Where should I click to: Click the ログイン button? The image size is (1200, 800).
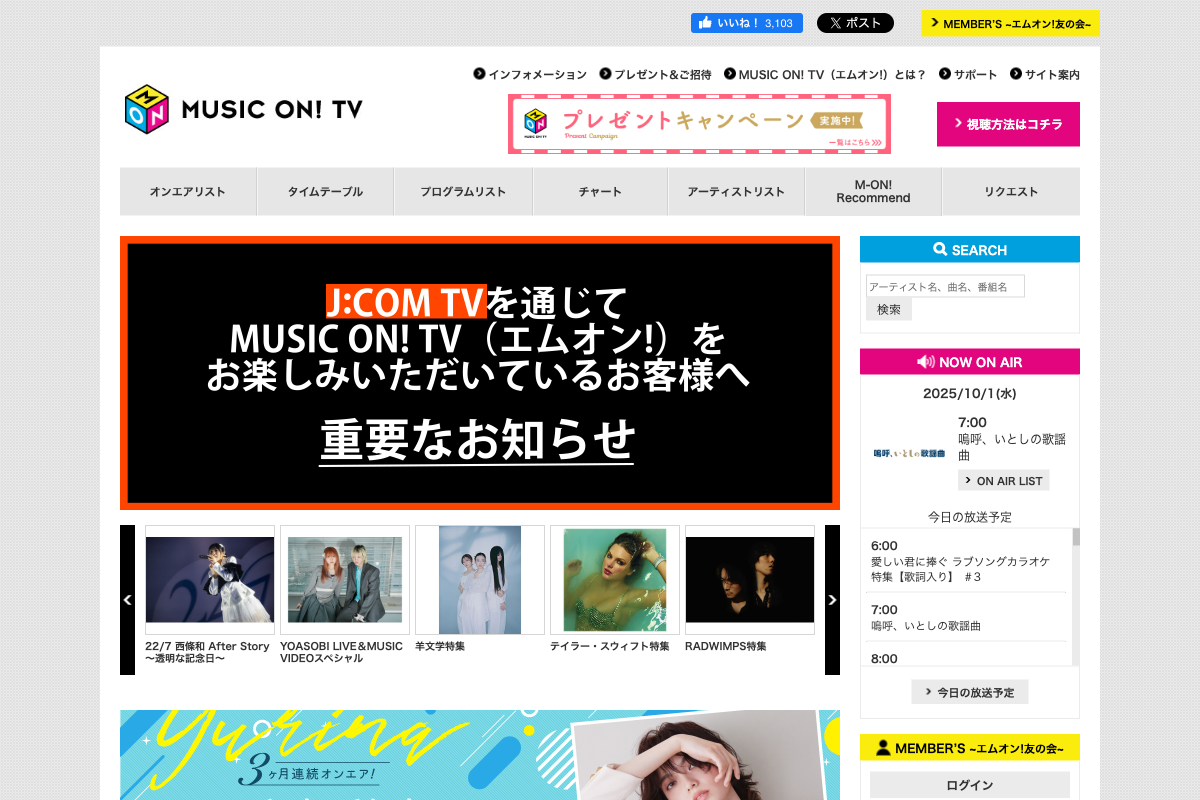pos(969,785)
